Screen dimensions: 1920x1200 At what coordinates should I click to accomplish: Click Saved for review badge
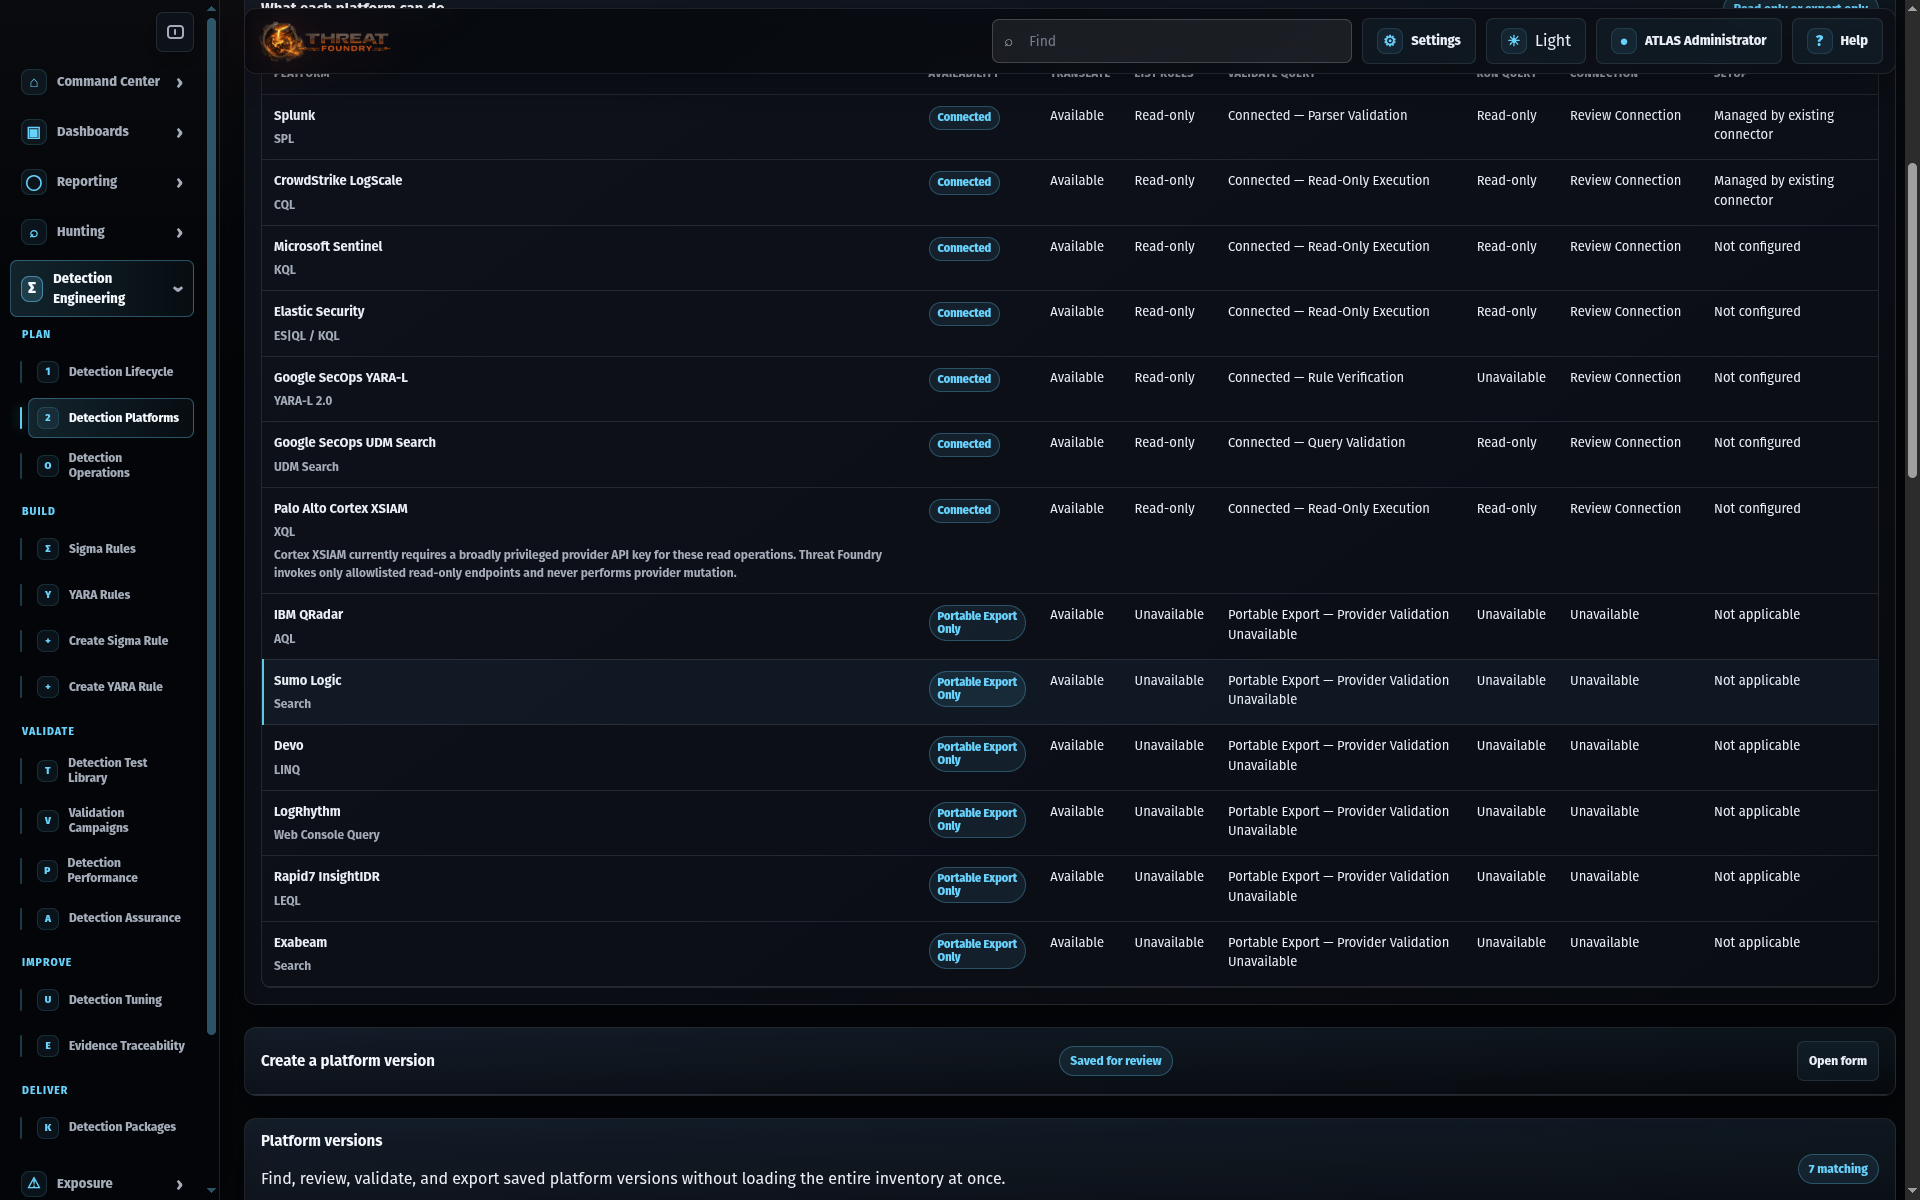[x=1115, y=1061]
